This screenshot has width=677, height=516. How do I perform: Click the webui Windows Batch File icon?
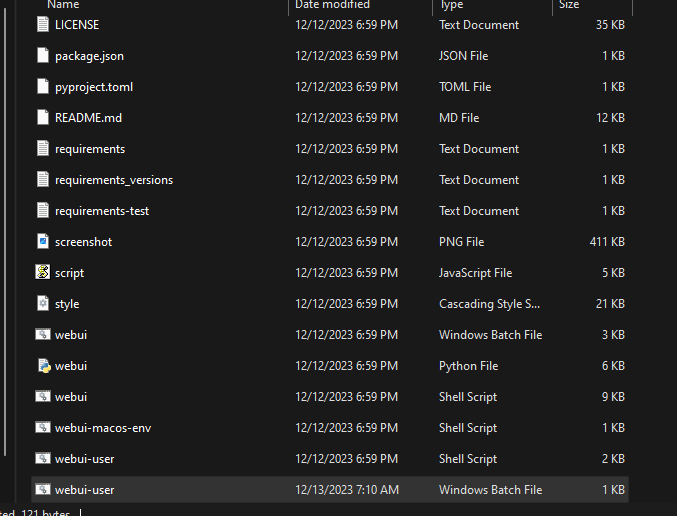coord(43,334)
